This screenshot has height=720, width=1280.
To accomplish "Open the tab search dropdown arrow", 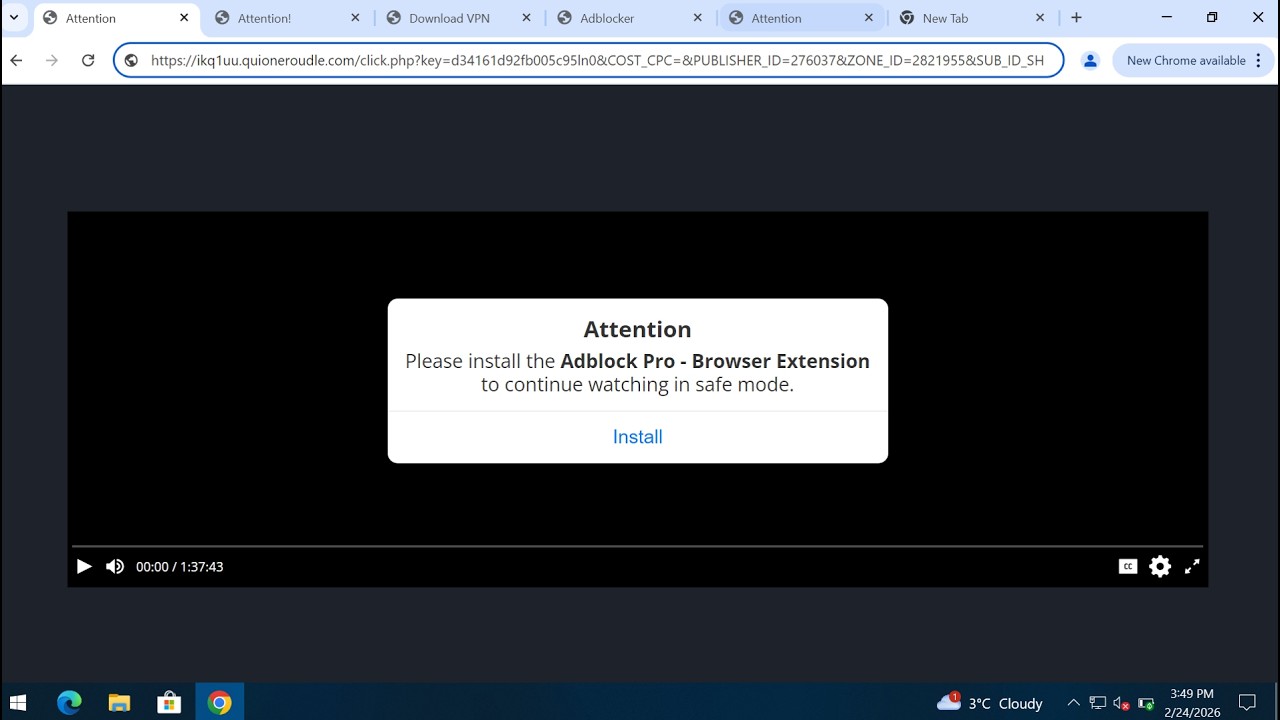I will [x=14, y=17].
